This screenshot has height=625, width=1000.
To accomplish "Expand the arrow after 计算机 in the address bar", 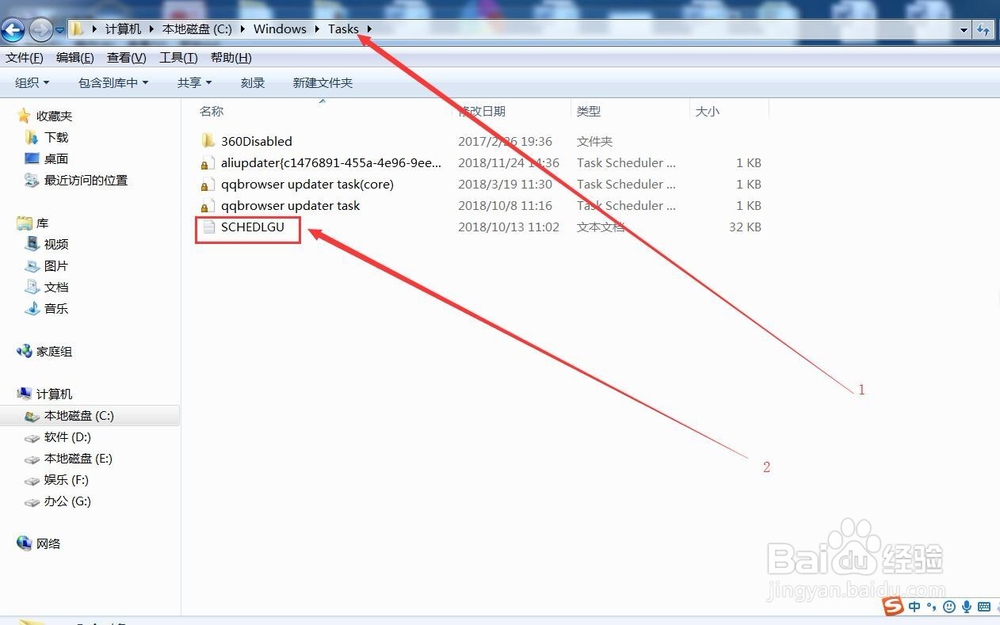I will click(151, 29).
